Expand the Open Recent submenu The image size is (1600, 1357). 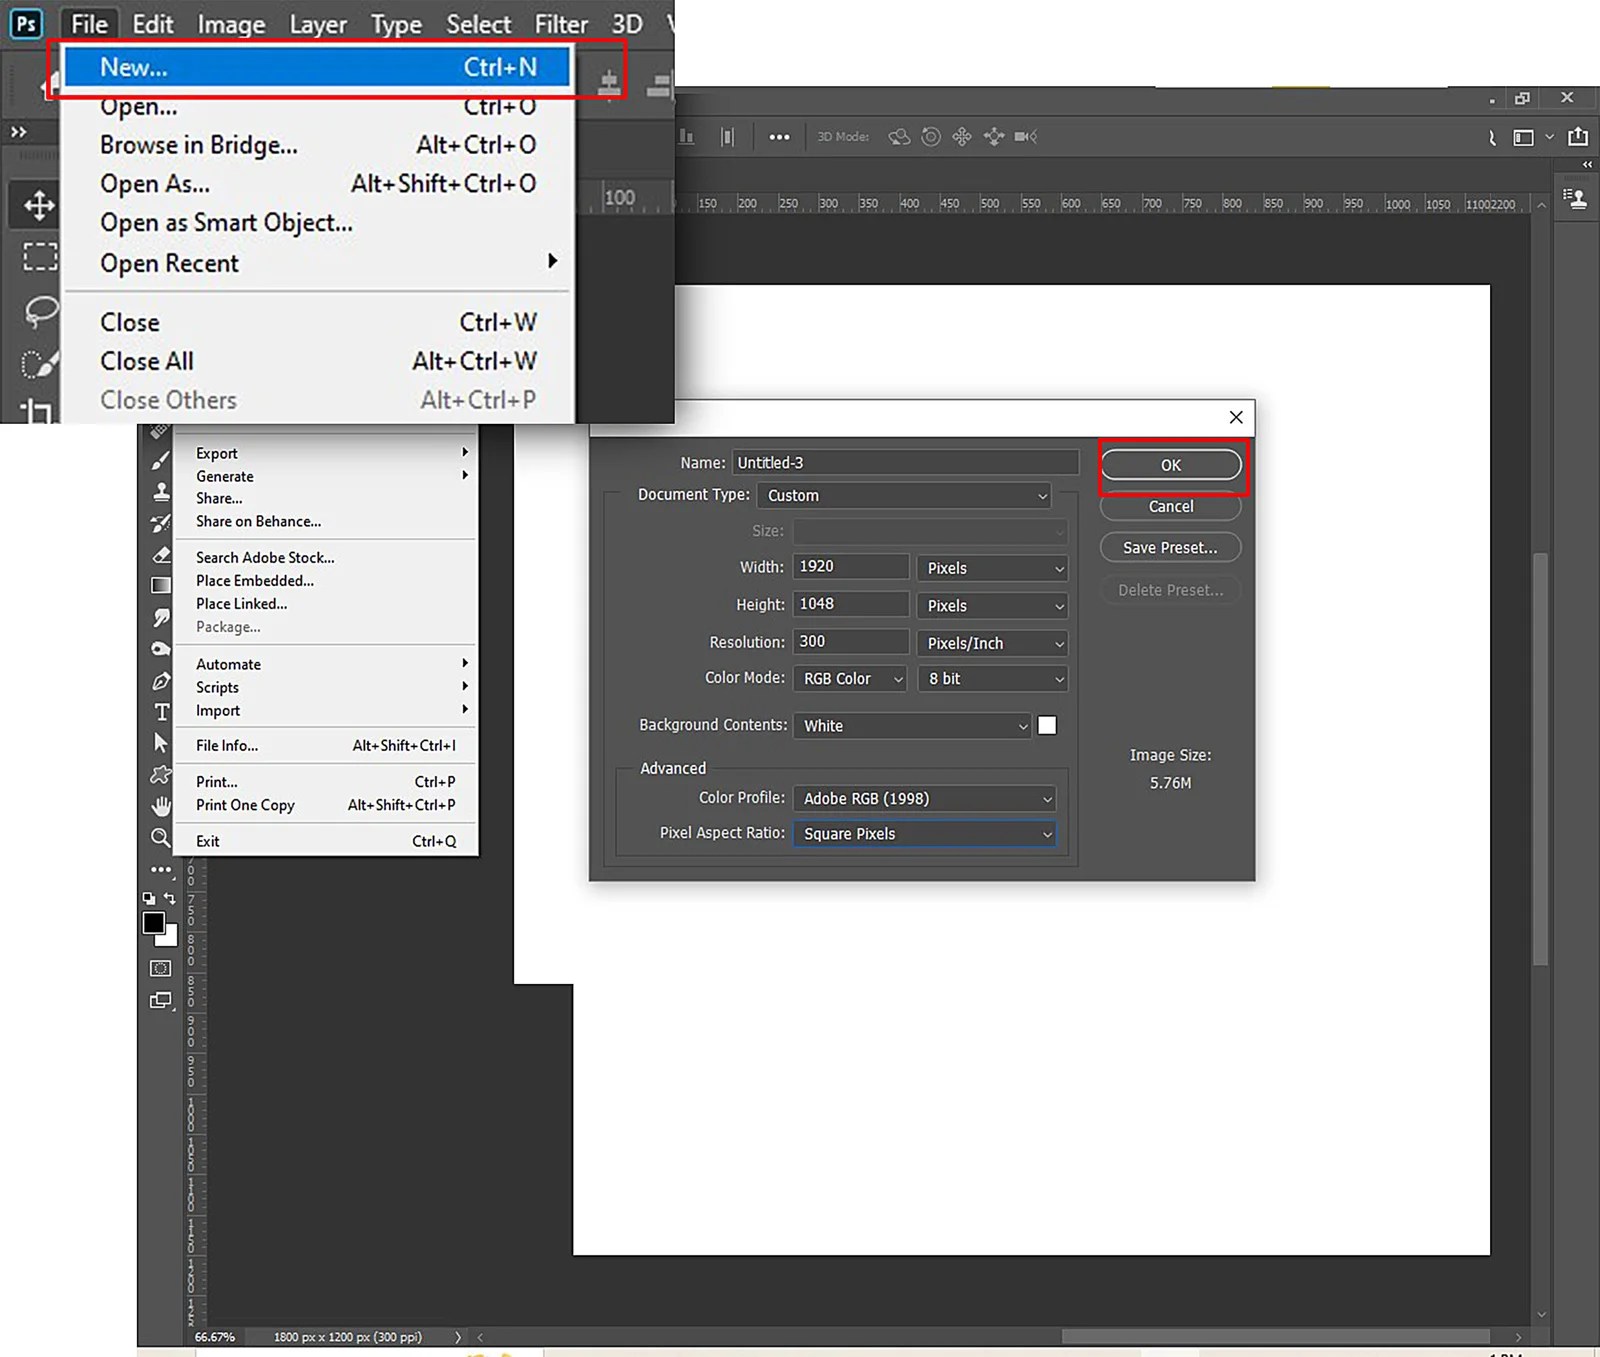(318, 263)
